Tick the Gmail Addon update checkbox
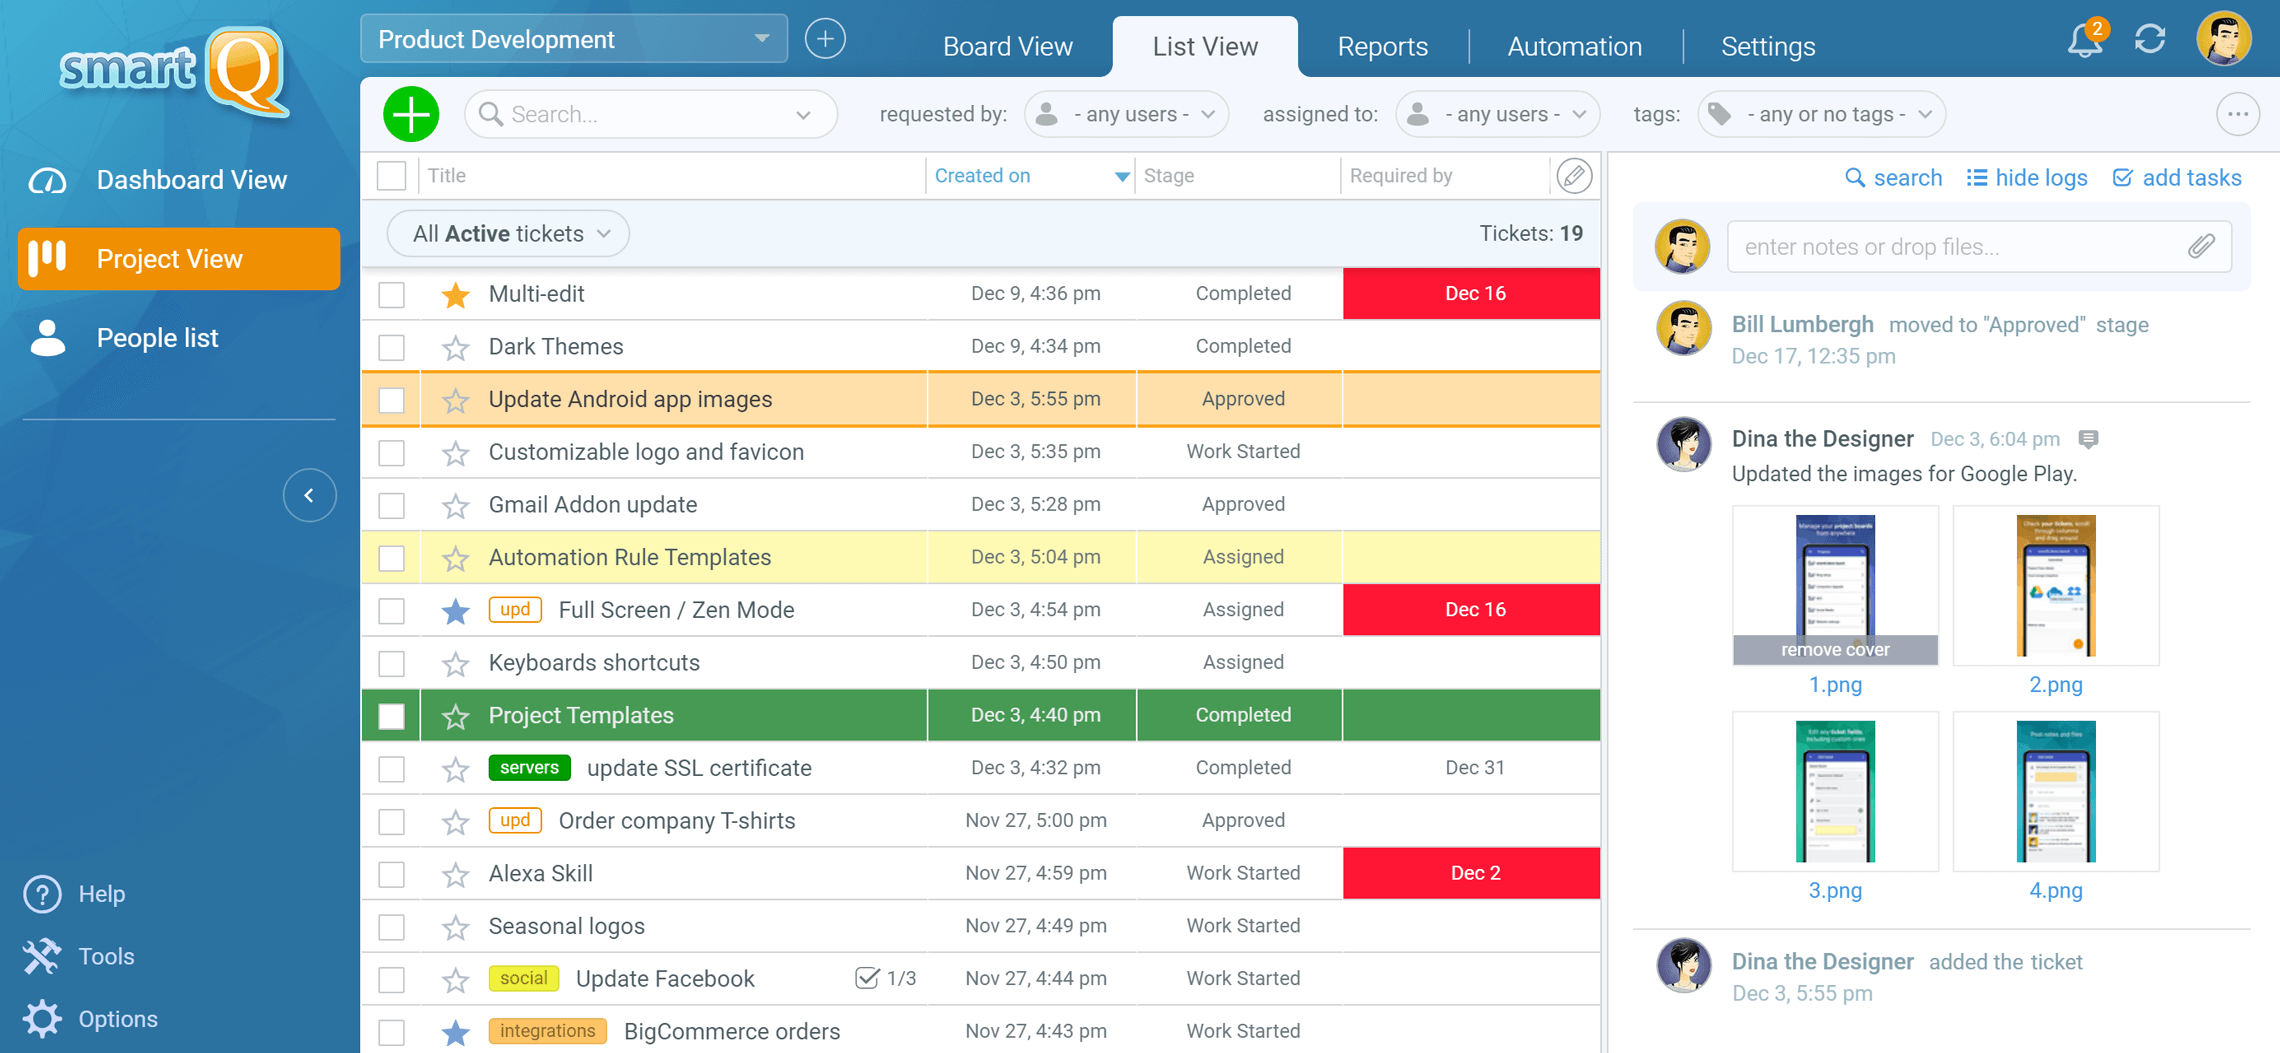 tap(392, 505)
